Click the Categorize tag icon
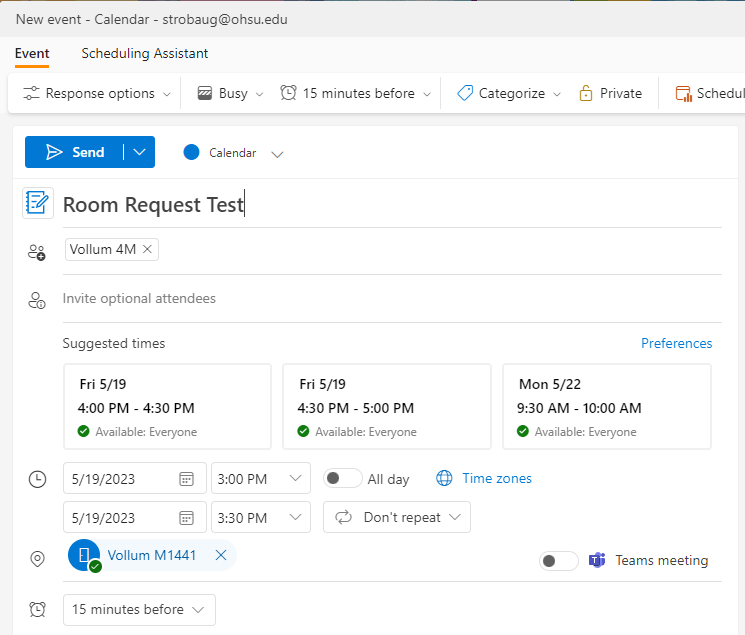The height and width of the screenshot is (635, 745). (464, 93)
